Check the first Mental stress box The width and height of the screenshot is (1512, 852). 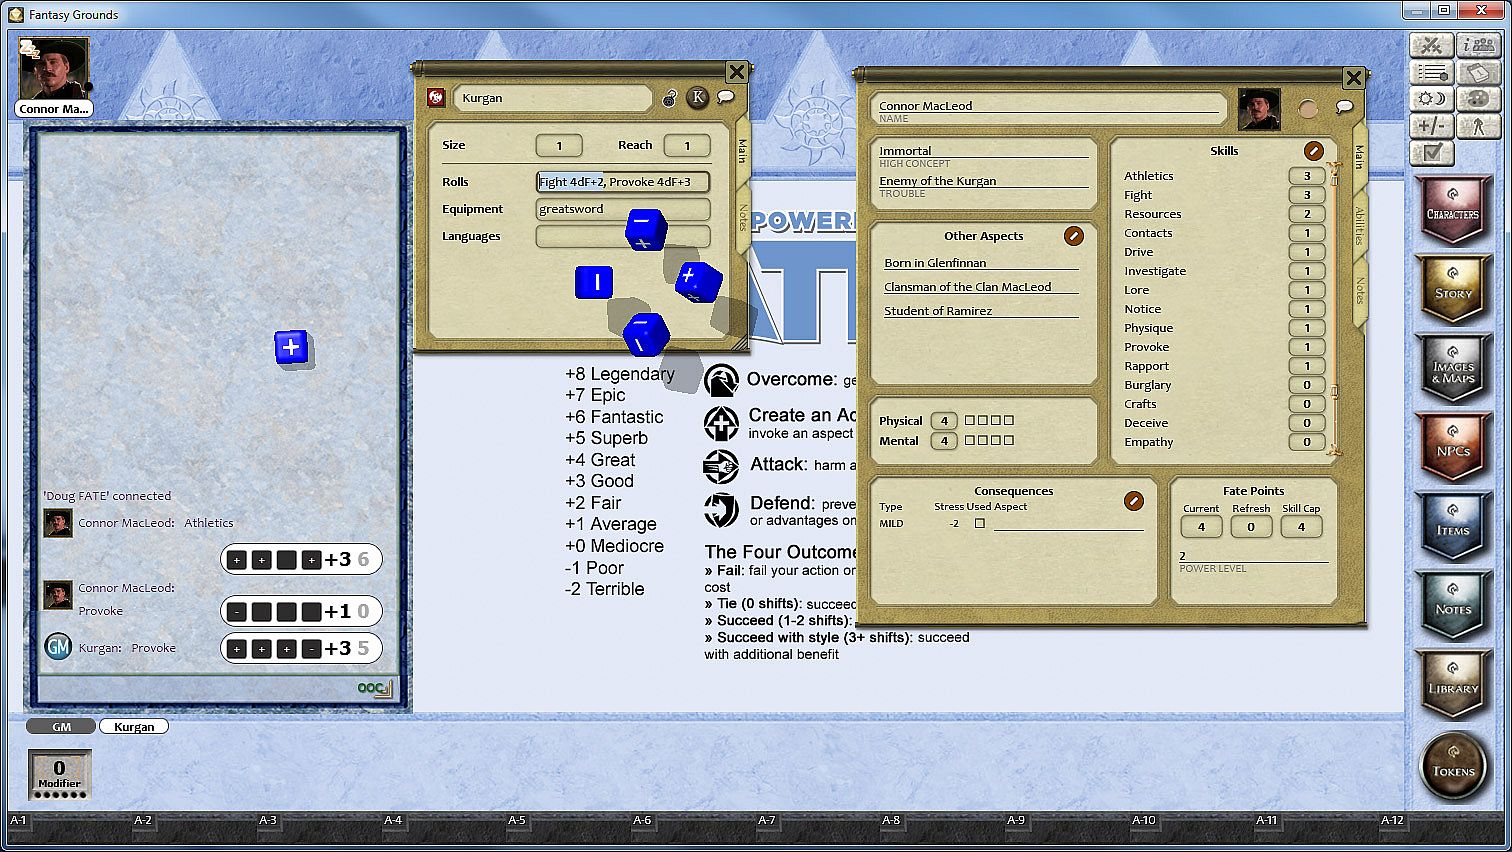[970, 441]
